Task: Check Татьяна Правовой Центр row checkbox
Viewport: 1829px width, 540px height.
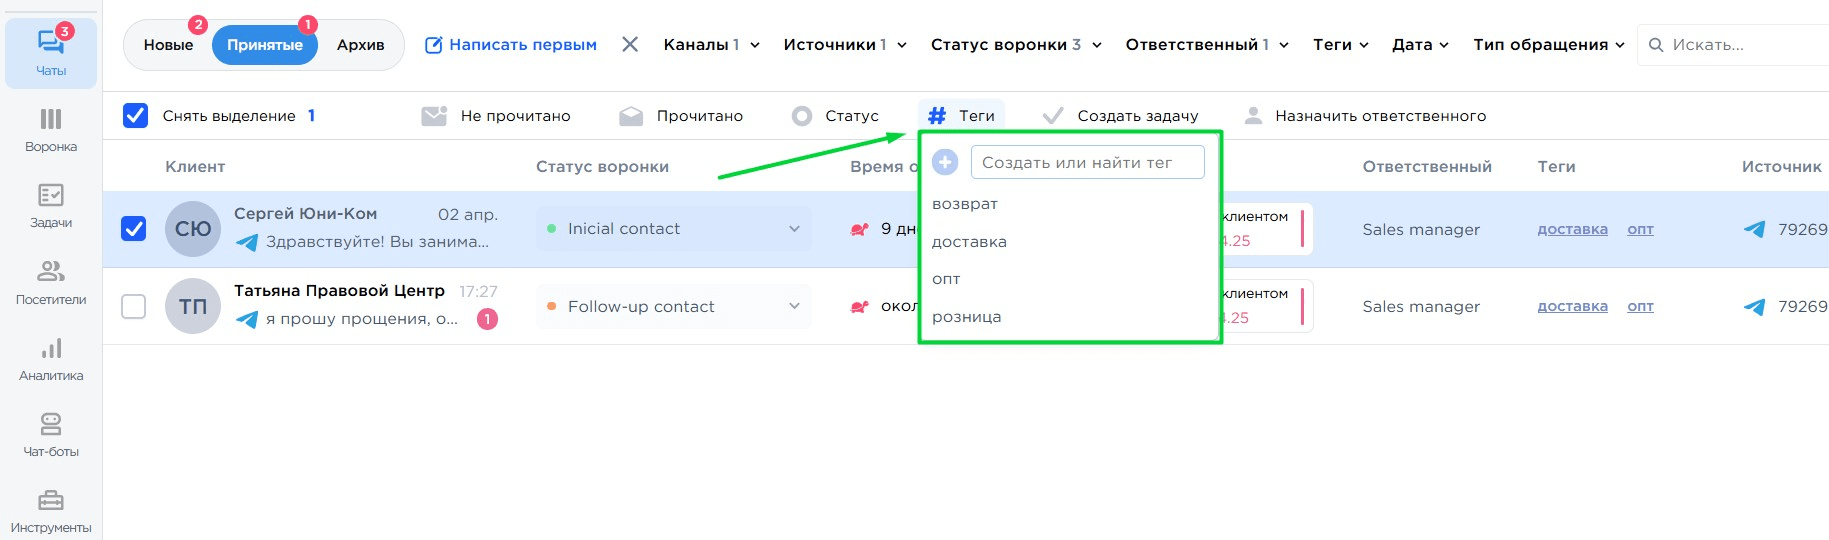Action: tap(133, 306)
